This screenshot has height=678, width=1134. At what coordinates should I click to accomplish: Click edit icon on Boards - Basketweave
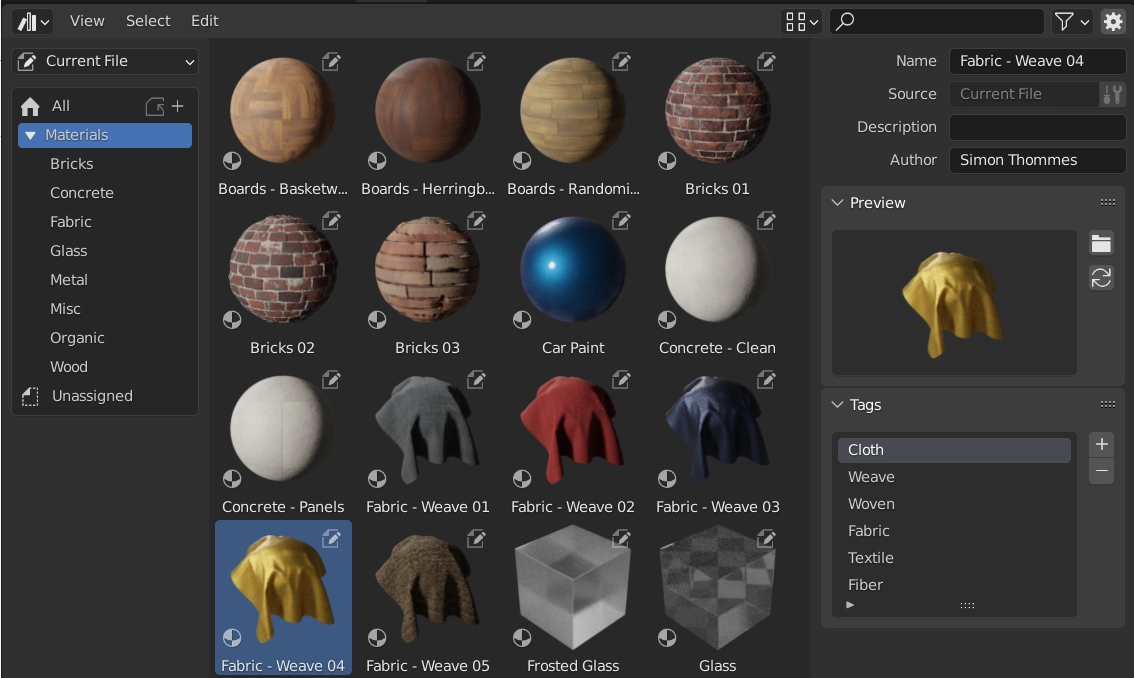coord(331,62)
